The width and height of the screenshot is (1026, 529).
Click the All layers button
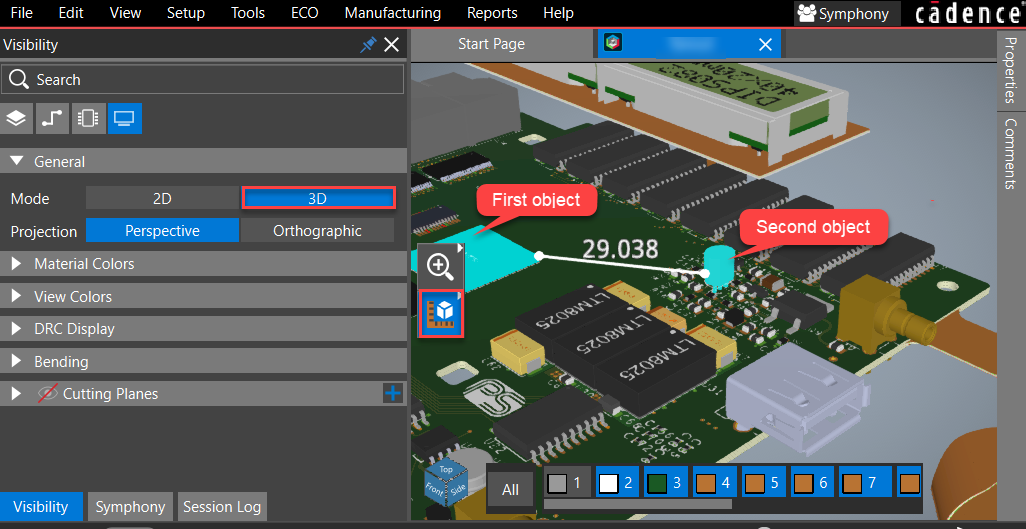[x=510, y=489]
